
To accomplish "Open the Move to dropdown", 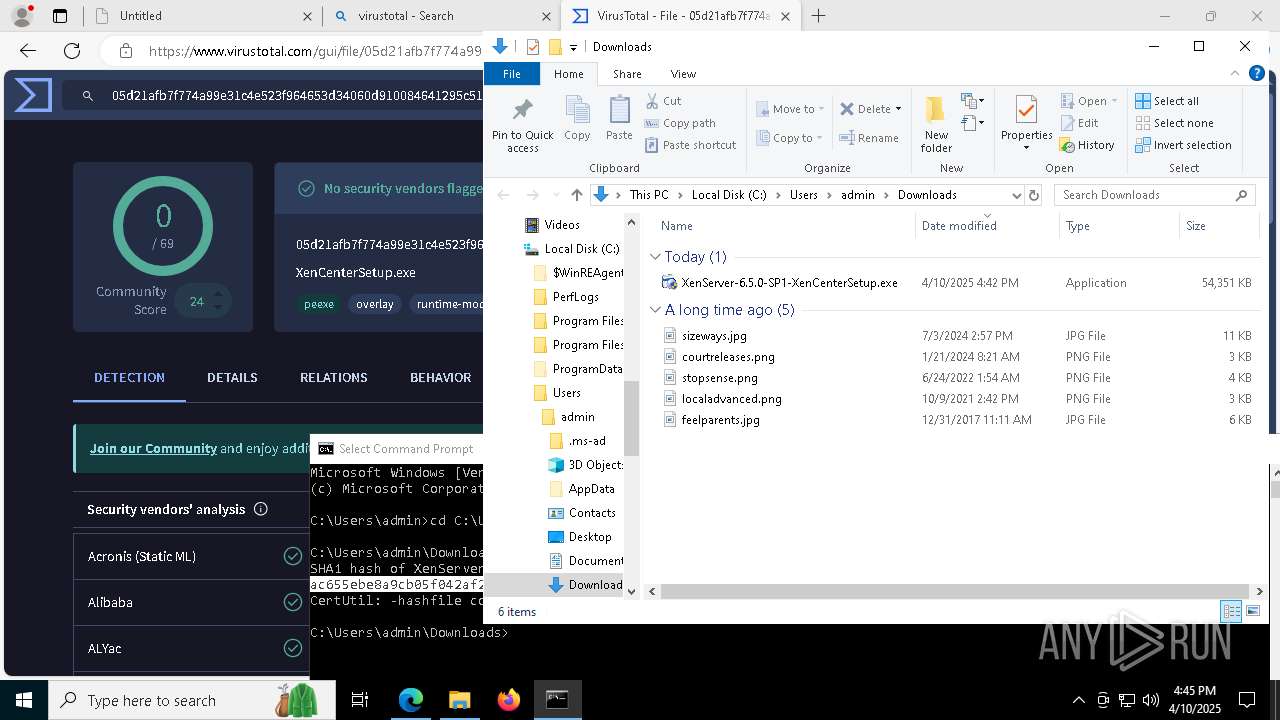I will tap(790, 109).
